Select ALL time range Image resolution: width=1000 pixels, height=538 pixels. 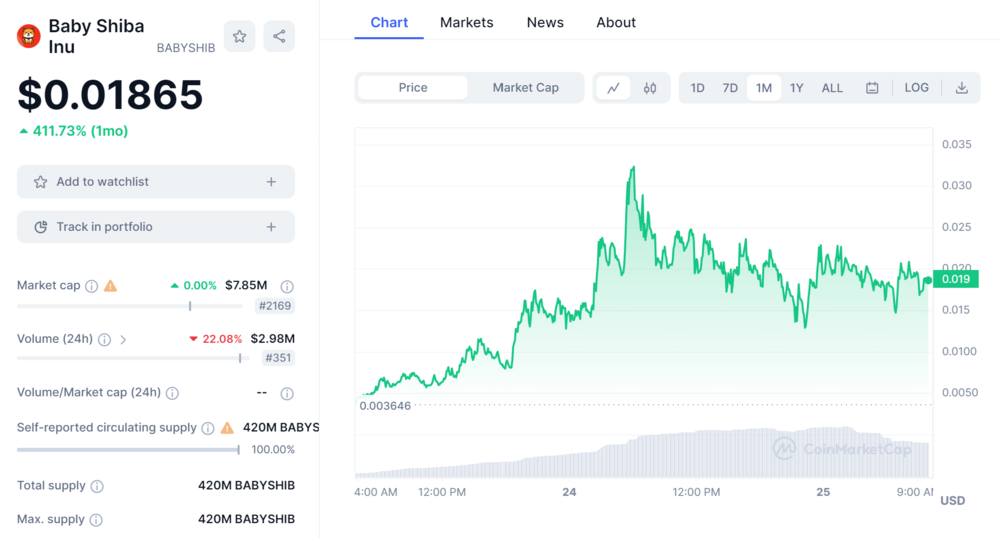(x=832, y=88)
